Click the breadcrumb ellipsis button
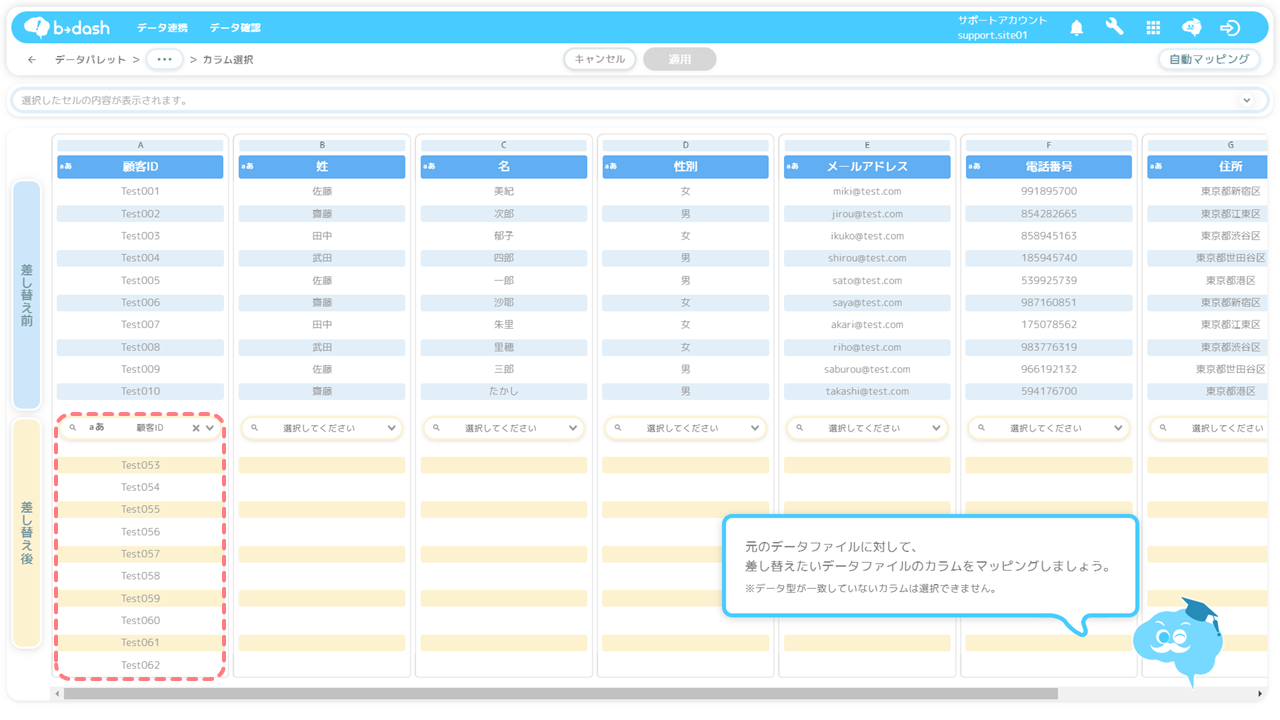 [x=164, y=60]
